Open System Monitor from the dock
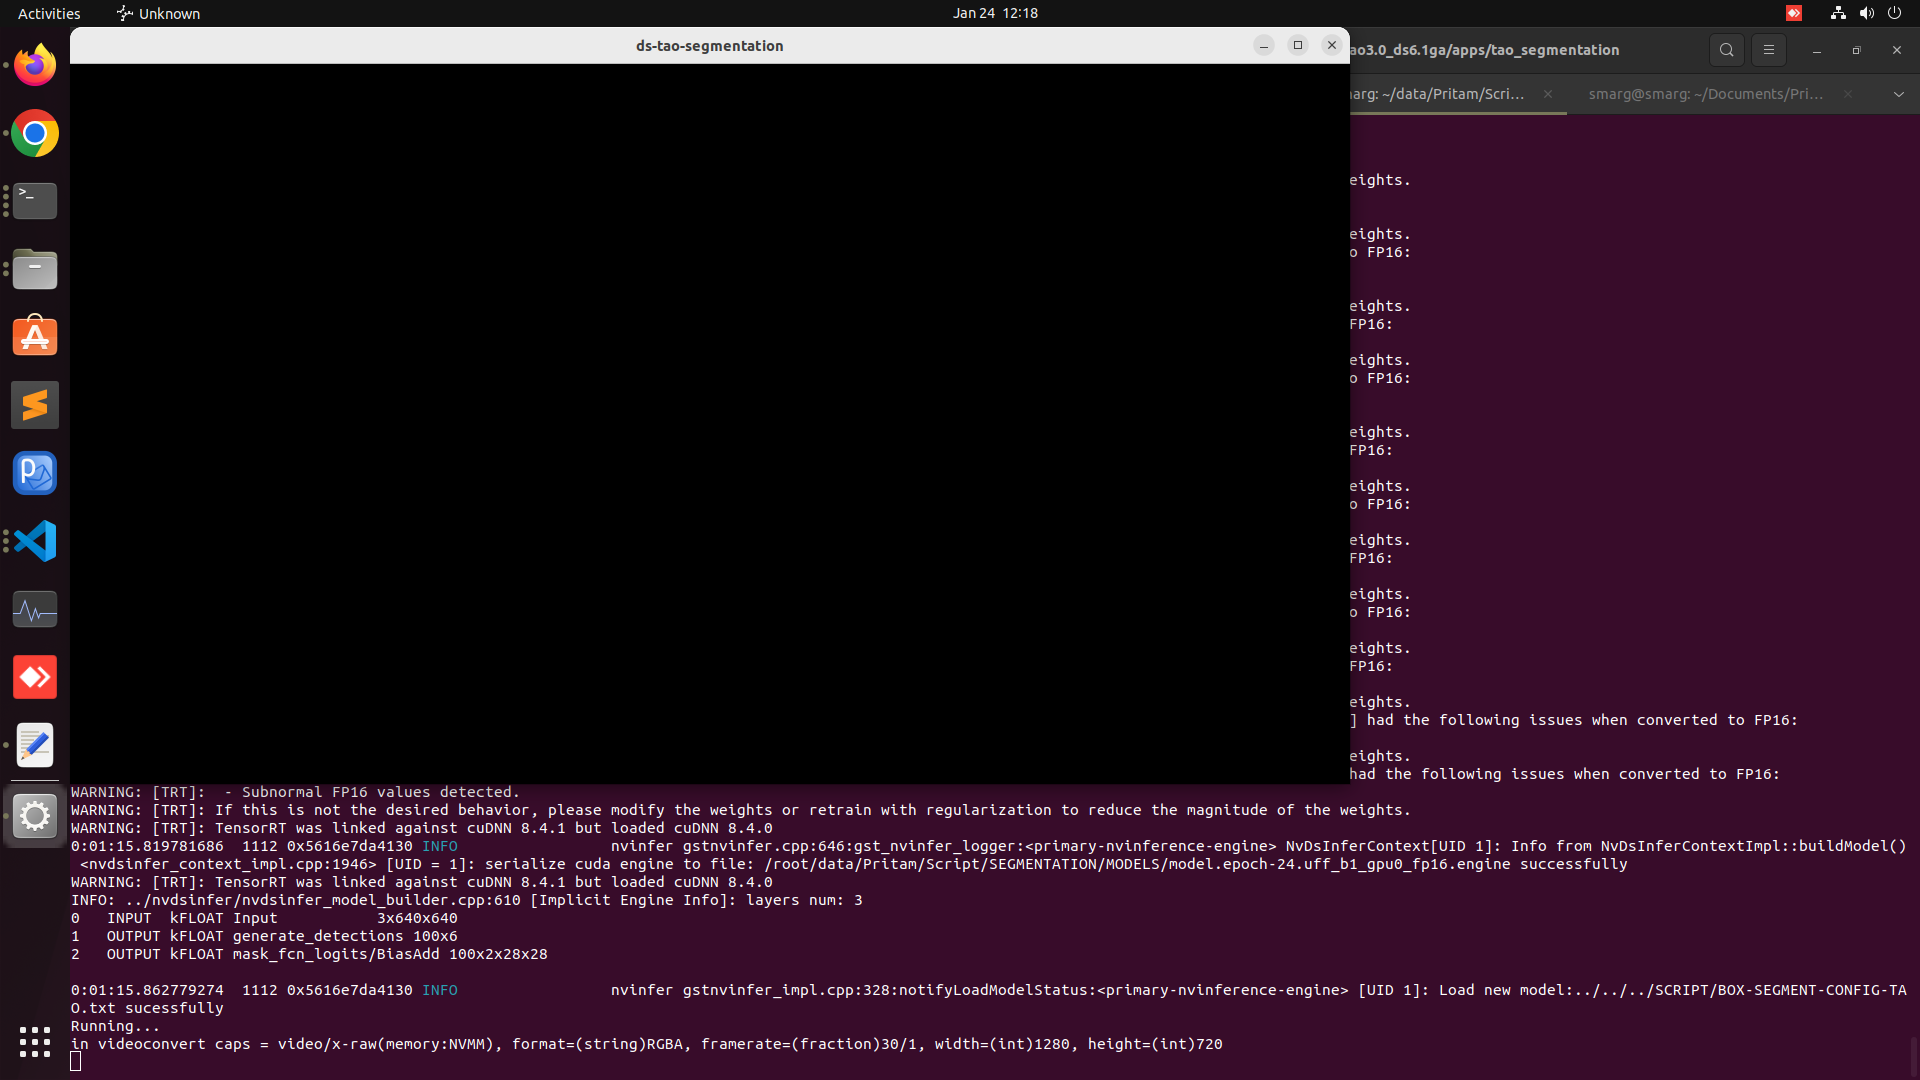1920x1080 pixels. click(x=34, y=609)
